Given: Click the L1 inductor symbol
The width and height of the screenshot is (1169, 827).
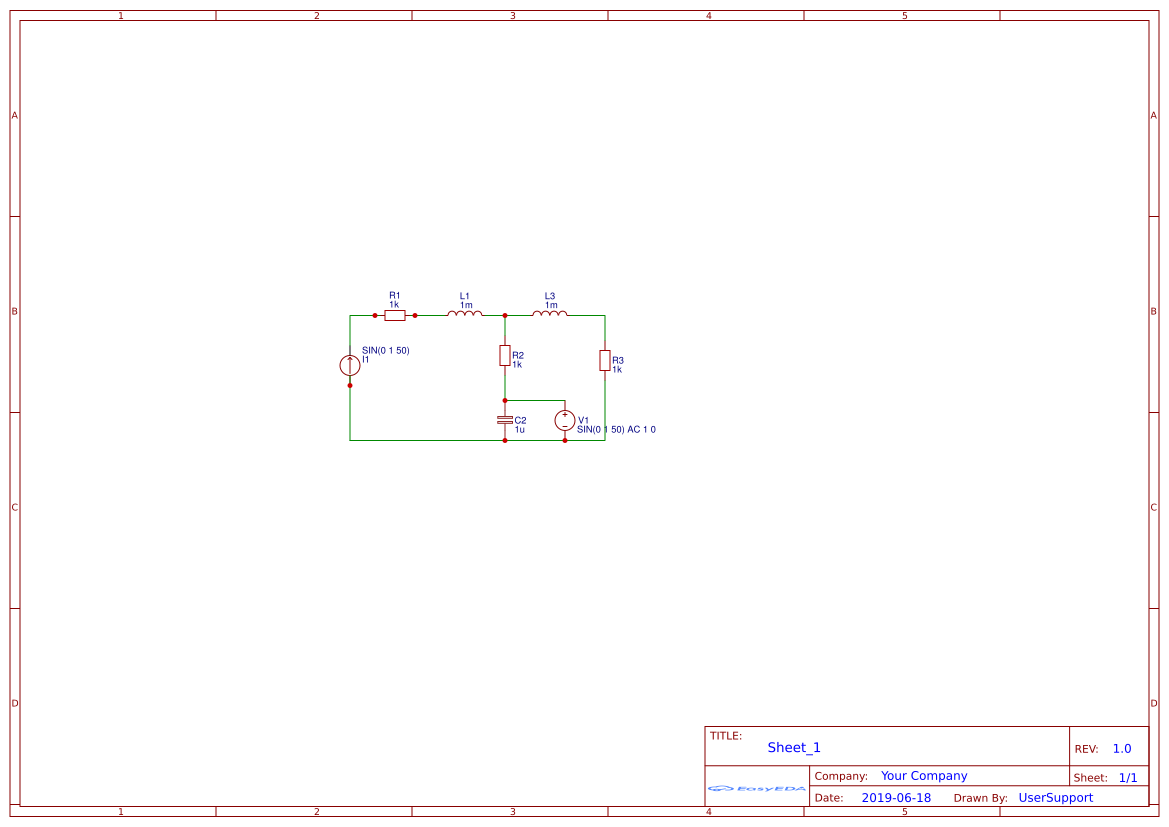Looking at the screenshot, I should pos(464,315).
